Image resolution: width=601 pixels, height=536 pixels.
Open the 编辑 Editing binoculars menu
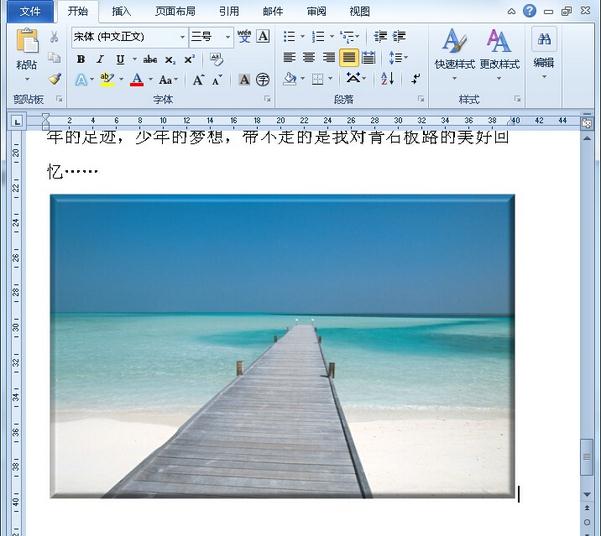pos(544,53)
